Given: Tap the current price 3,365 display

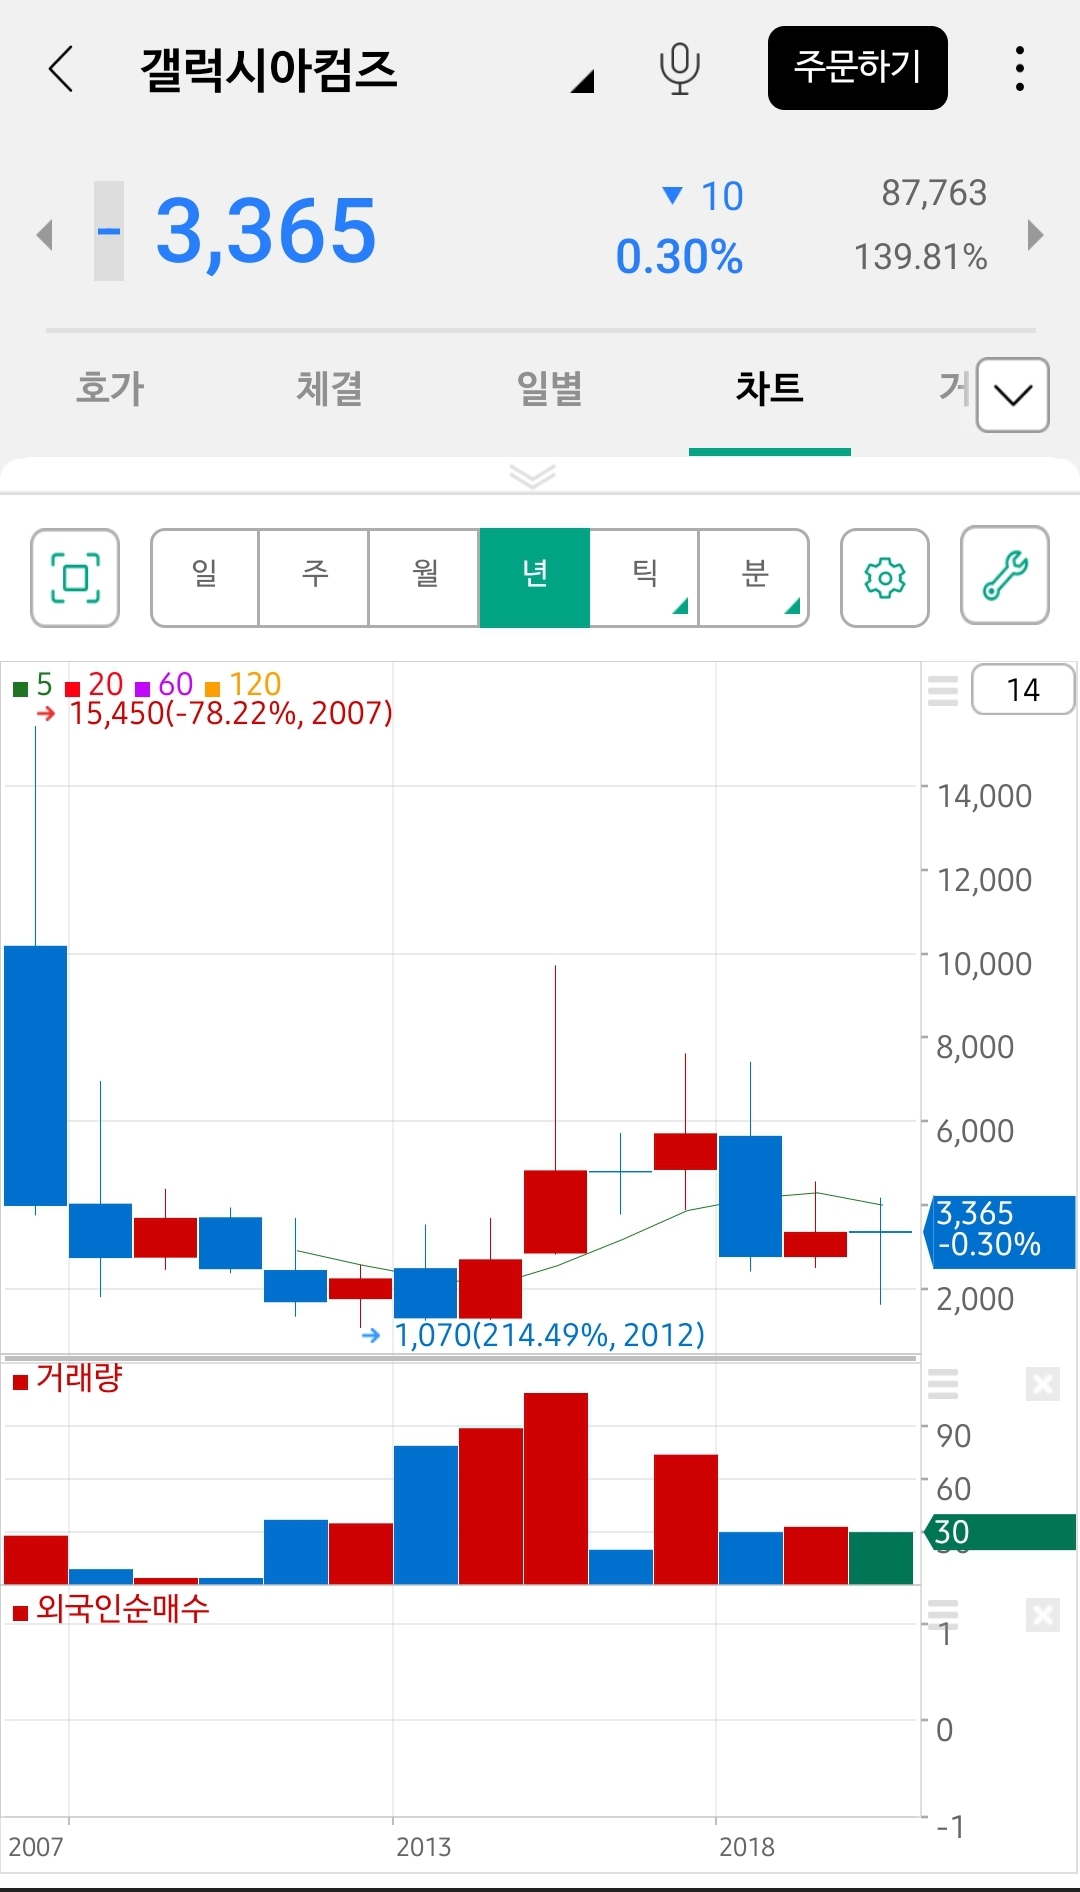Looking at the screenshot, I should coord(265,232).
